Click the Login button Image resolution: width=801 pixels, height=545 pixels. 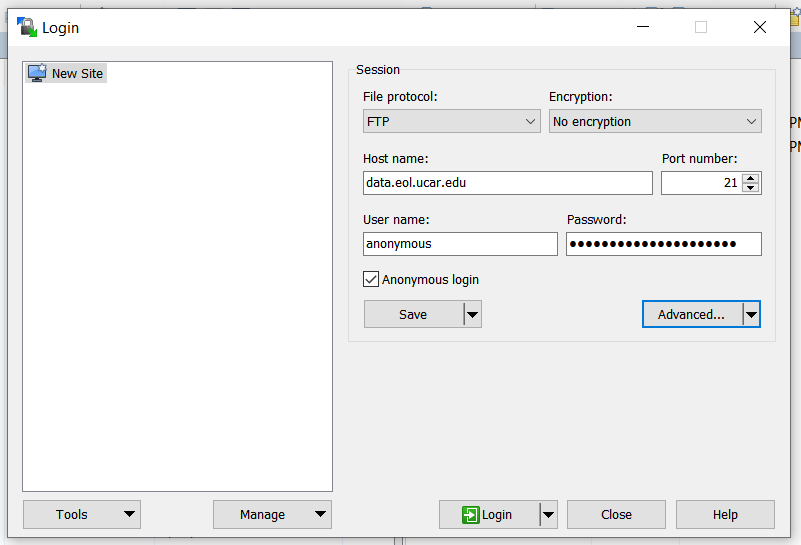point(489,514)
